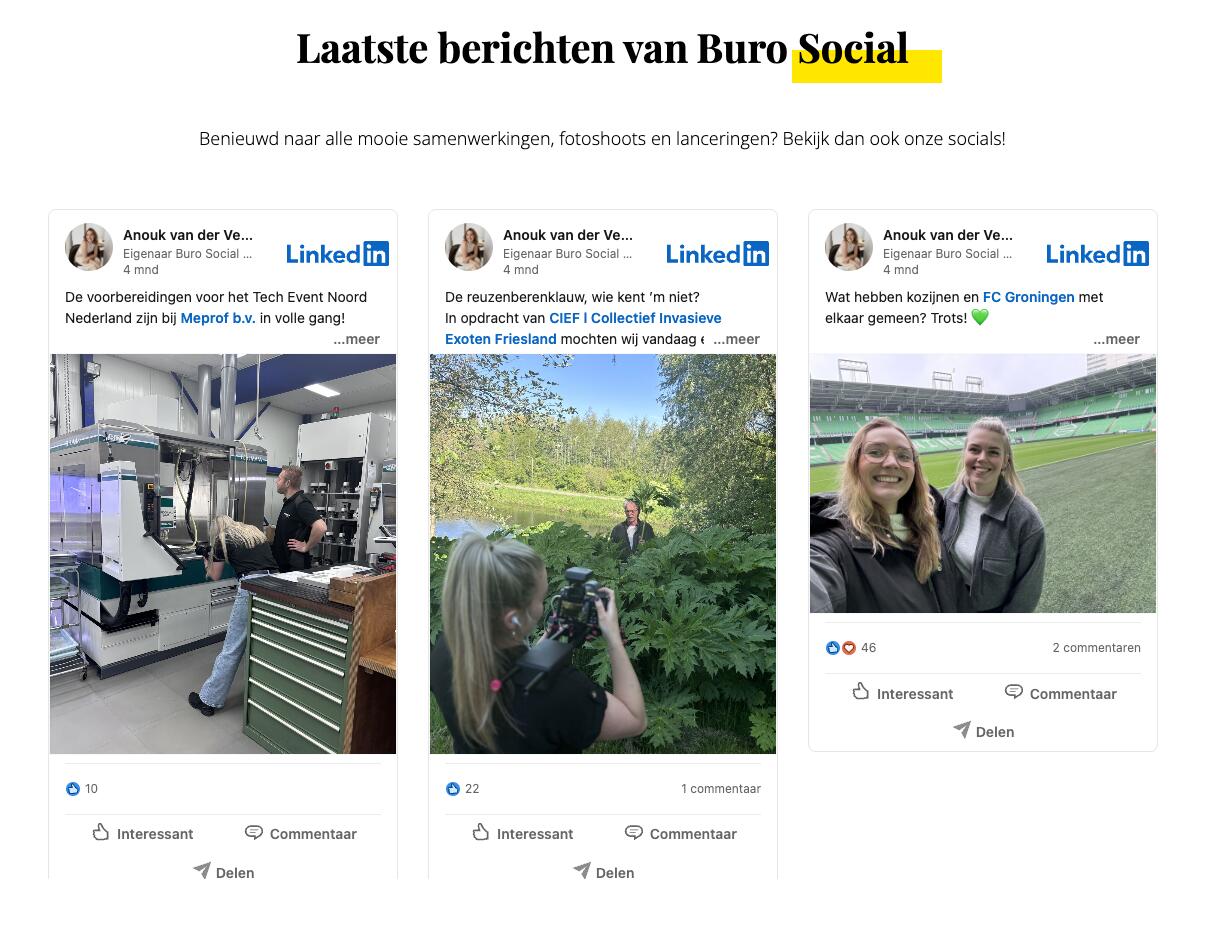Click the reaction icons beside count 46

(x=841, y=648)
